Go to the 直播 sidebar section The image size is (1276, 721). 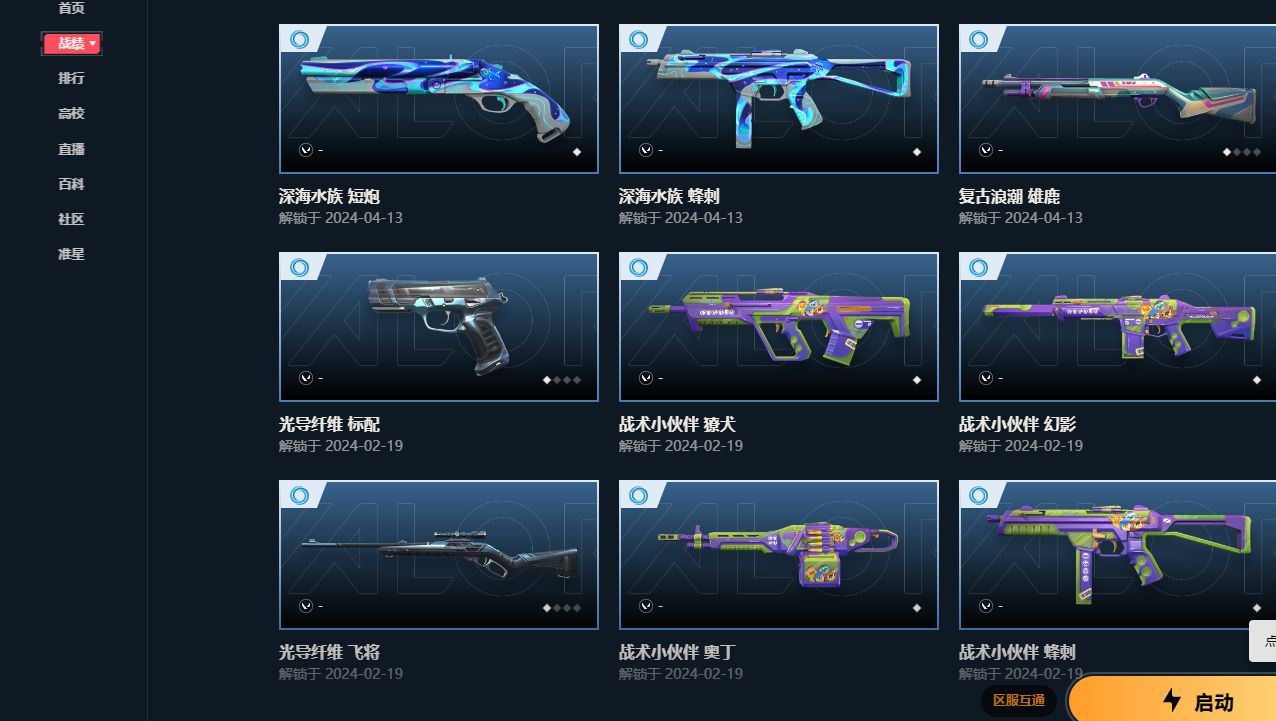coord(71,149)
